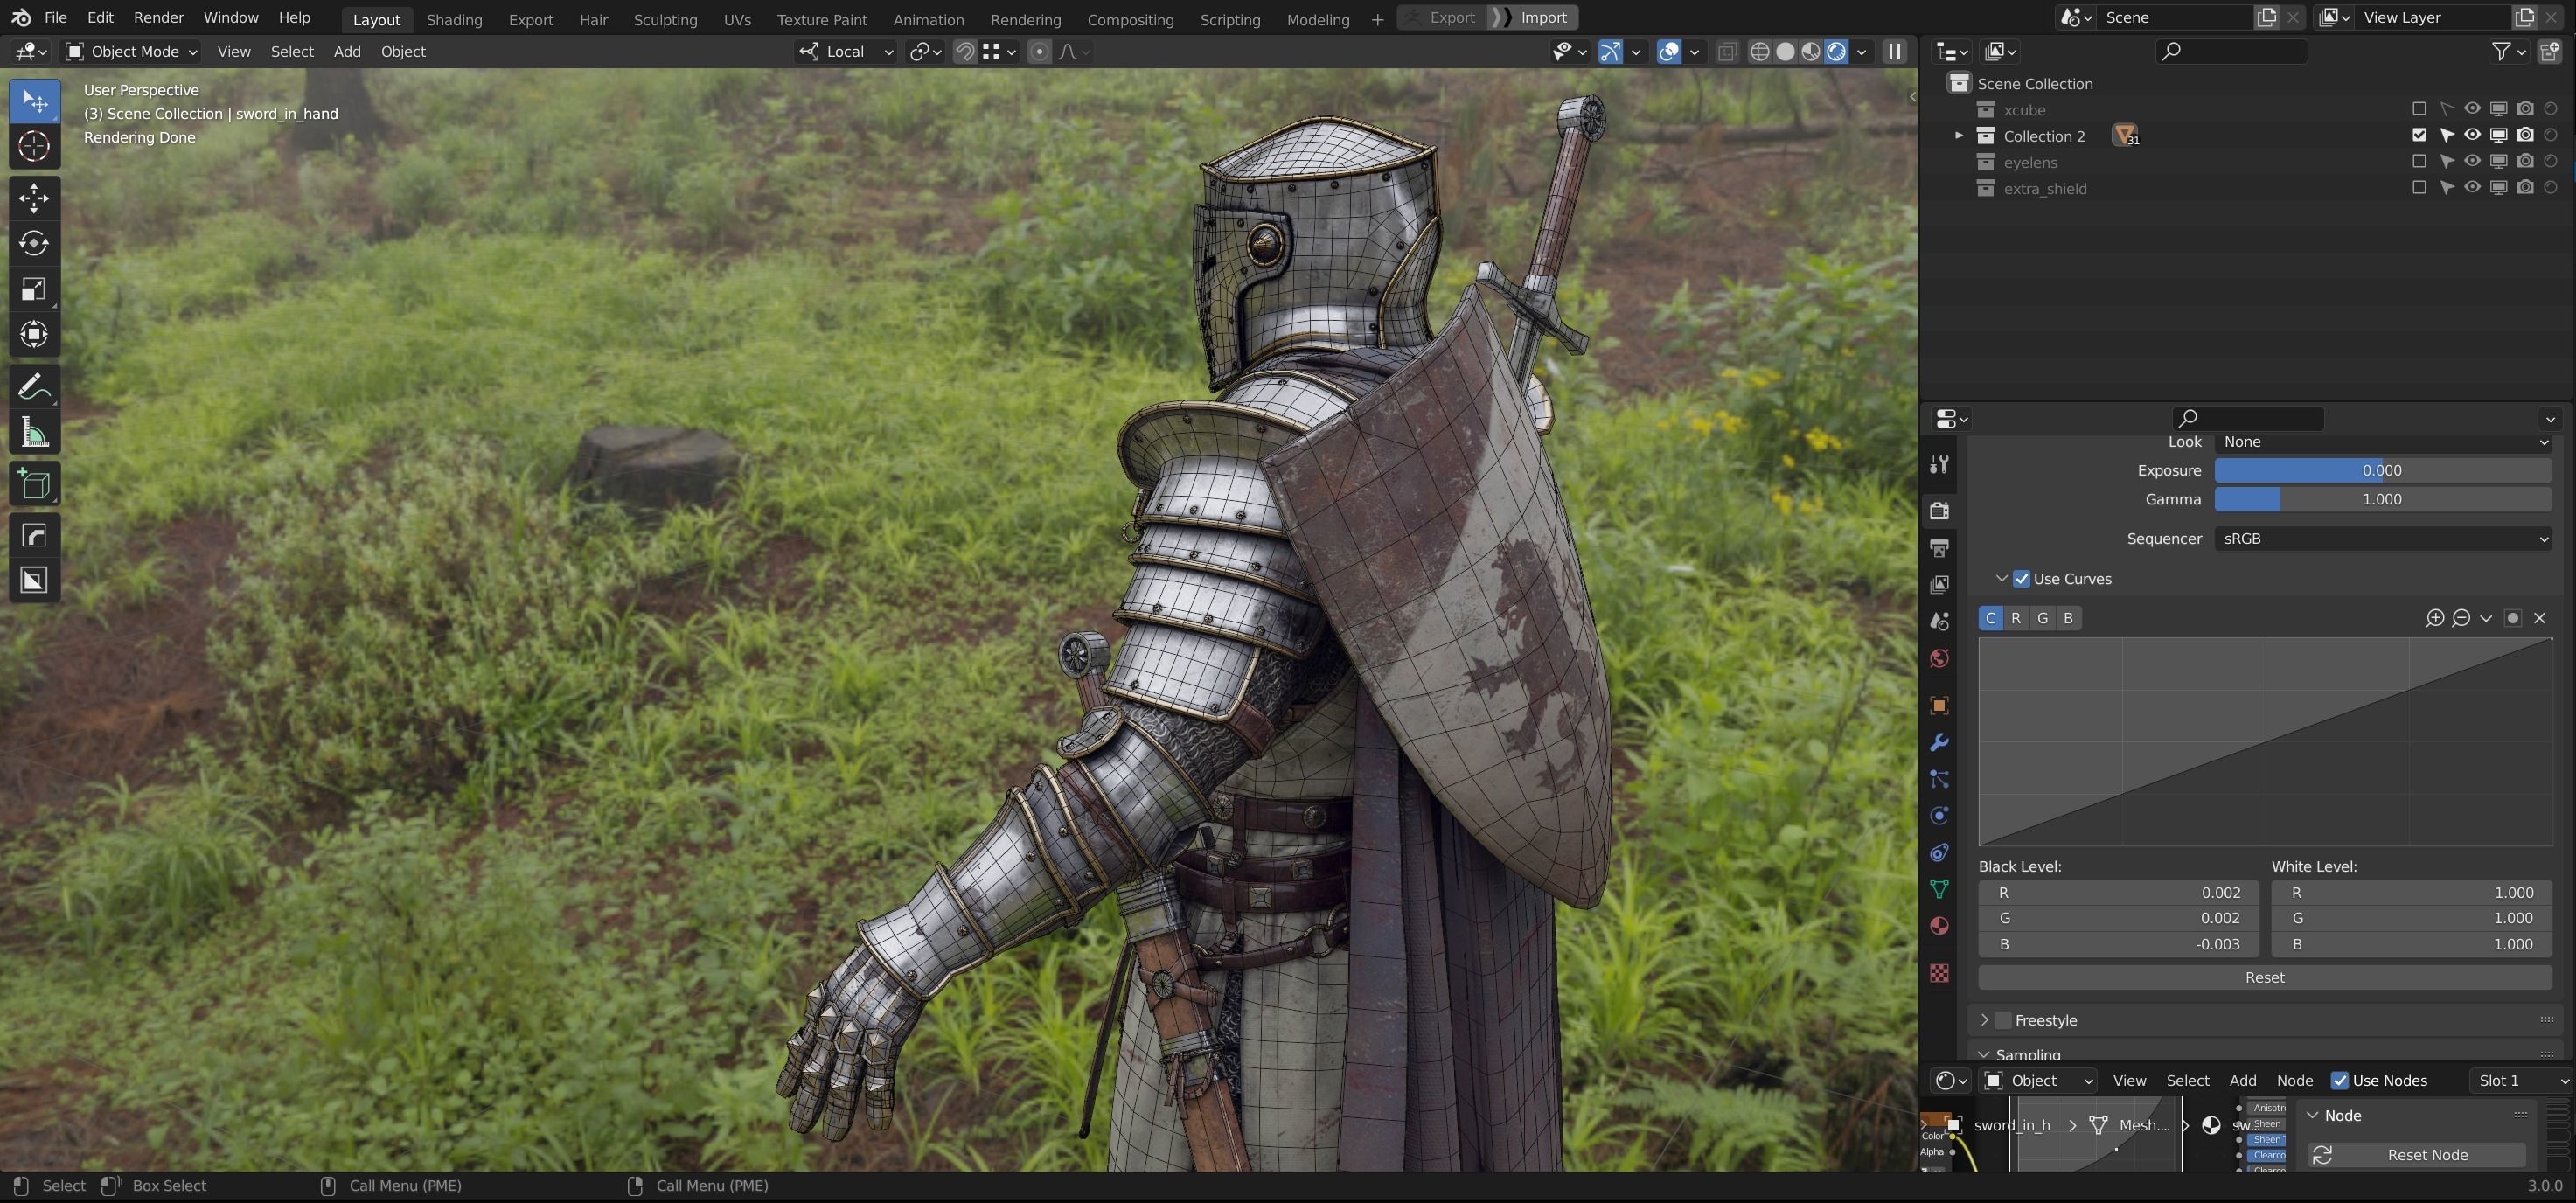
Task: Open the Texture properties tab
Action: [x=1939, y=973]
